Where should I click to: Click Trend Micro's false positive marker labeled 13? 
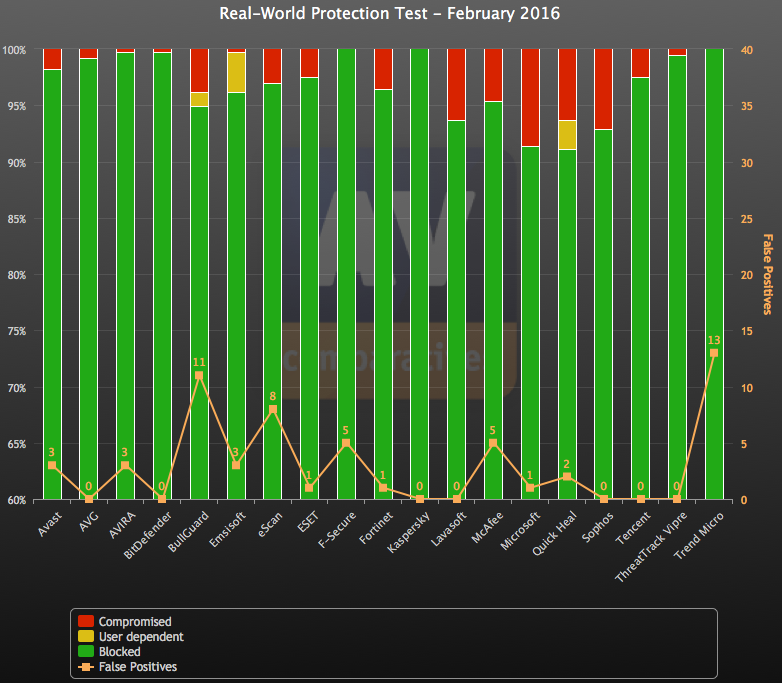tap(713, 353)
